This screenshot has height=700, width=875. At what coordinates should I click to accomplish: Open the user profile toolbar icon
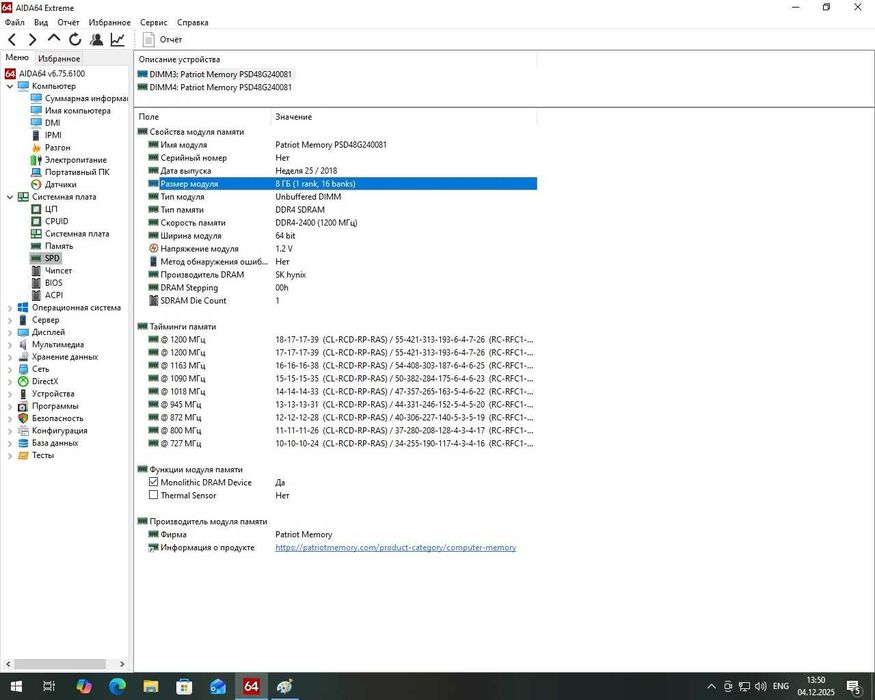(x=96, y=40)
